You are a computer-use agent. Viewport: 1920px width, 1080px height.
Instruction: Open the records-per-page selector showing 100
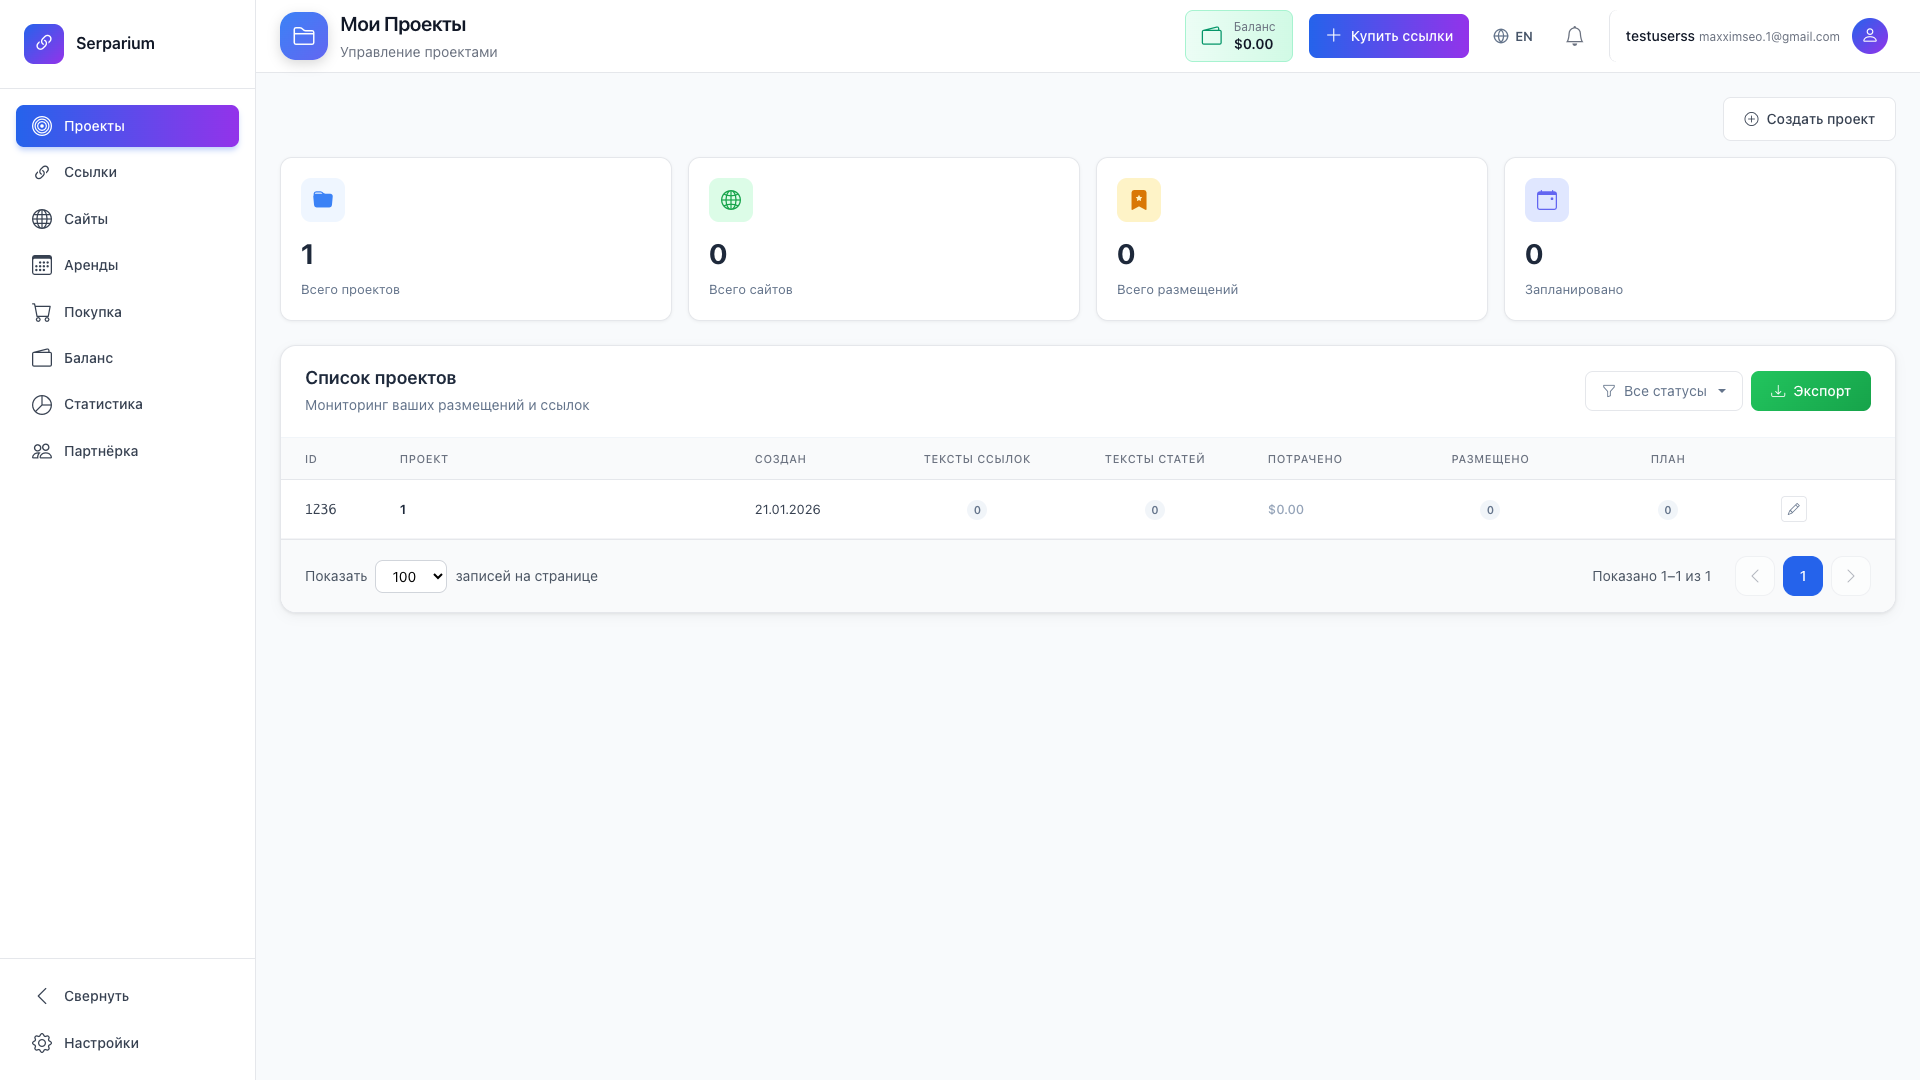click(x=410, y=576)
